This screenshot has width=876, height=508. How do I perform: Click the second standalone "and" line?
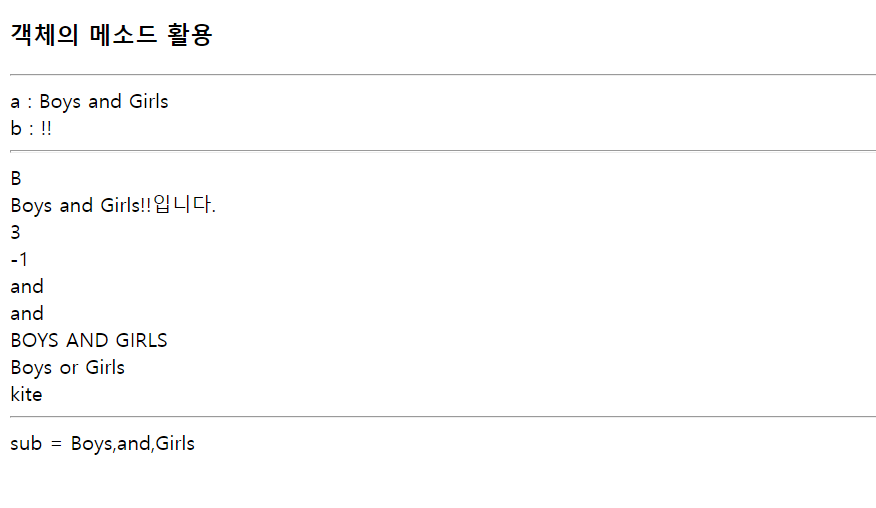[27, 314]
